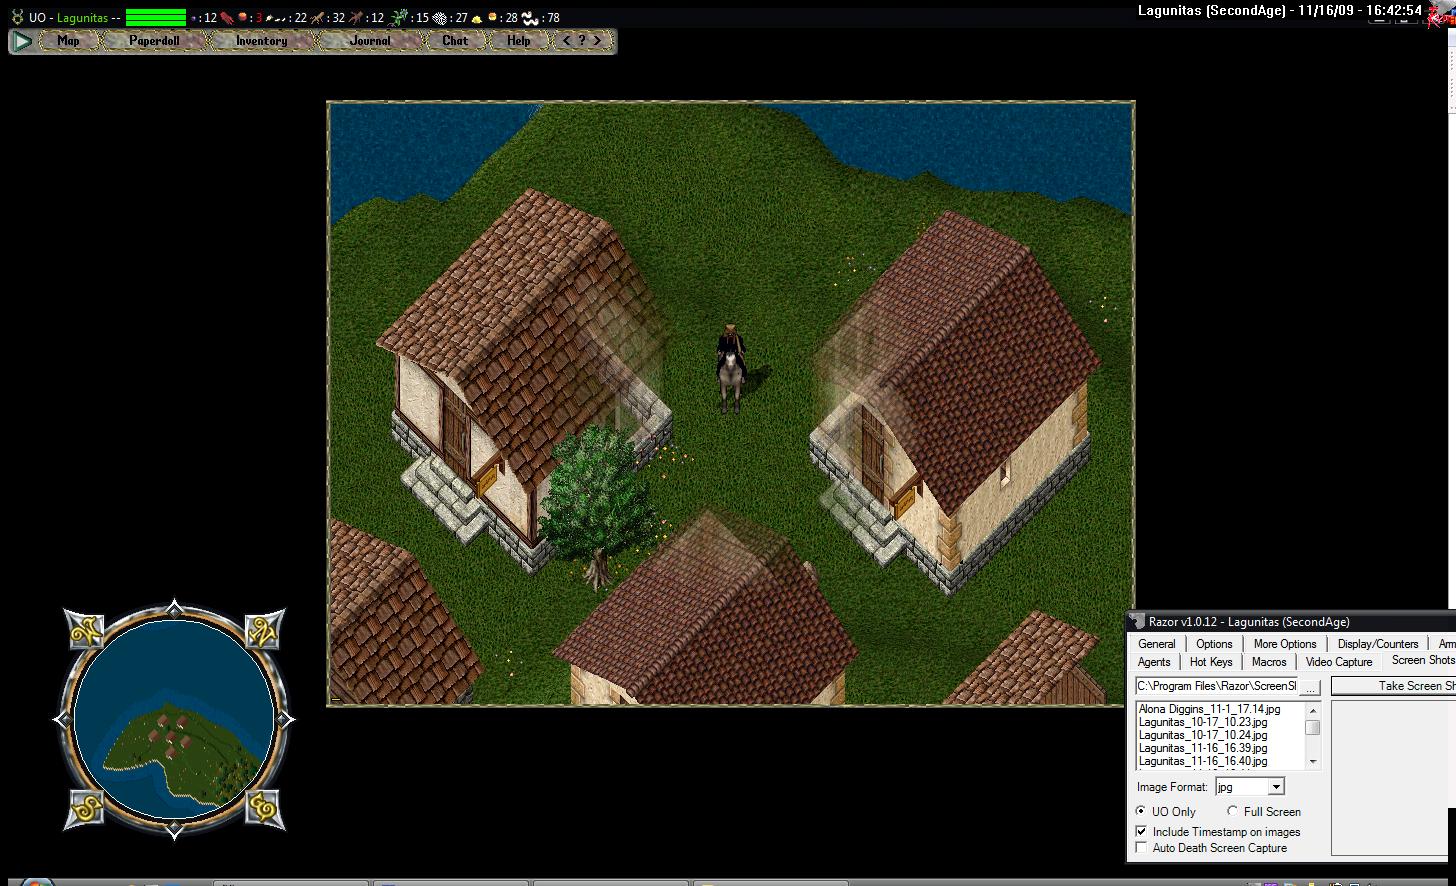
Task: Select Lagunitas_11-16_16.39.jpg in file list
Action: tap(1203, 748)
